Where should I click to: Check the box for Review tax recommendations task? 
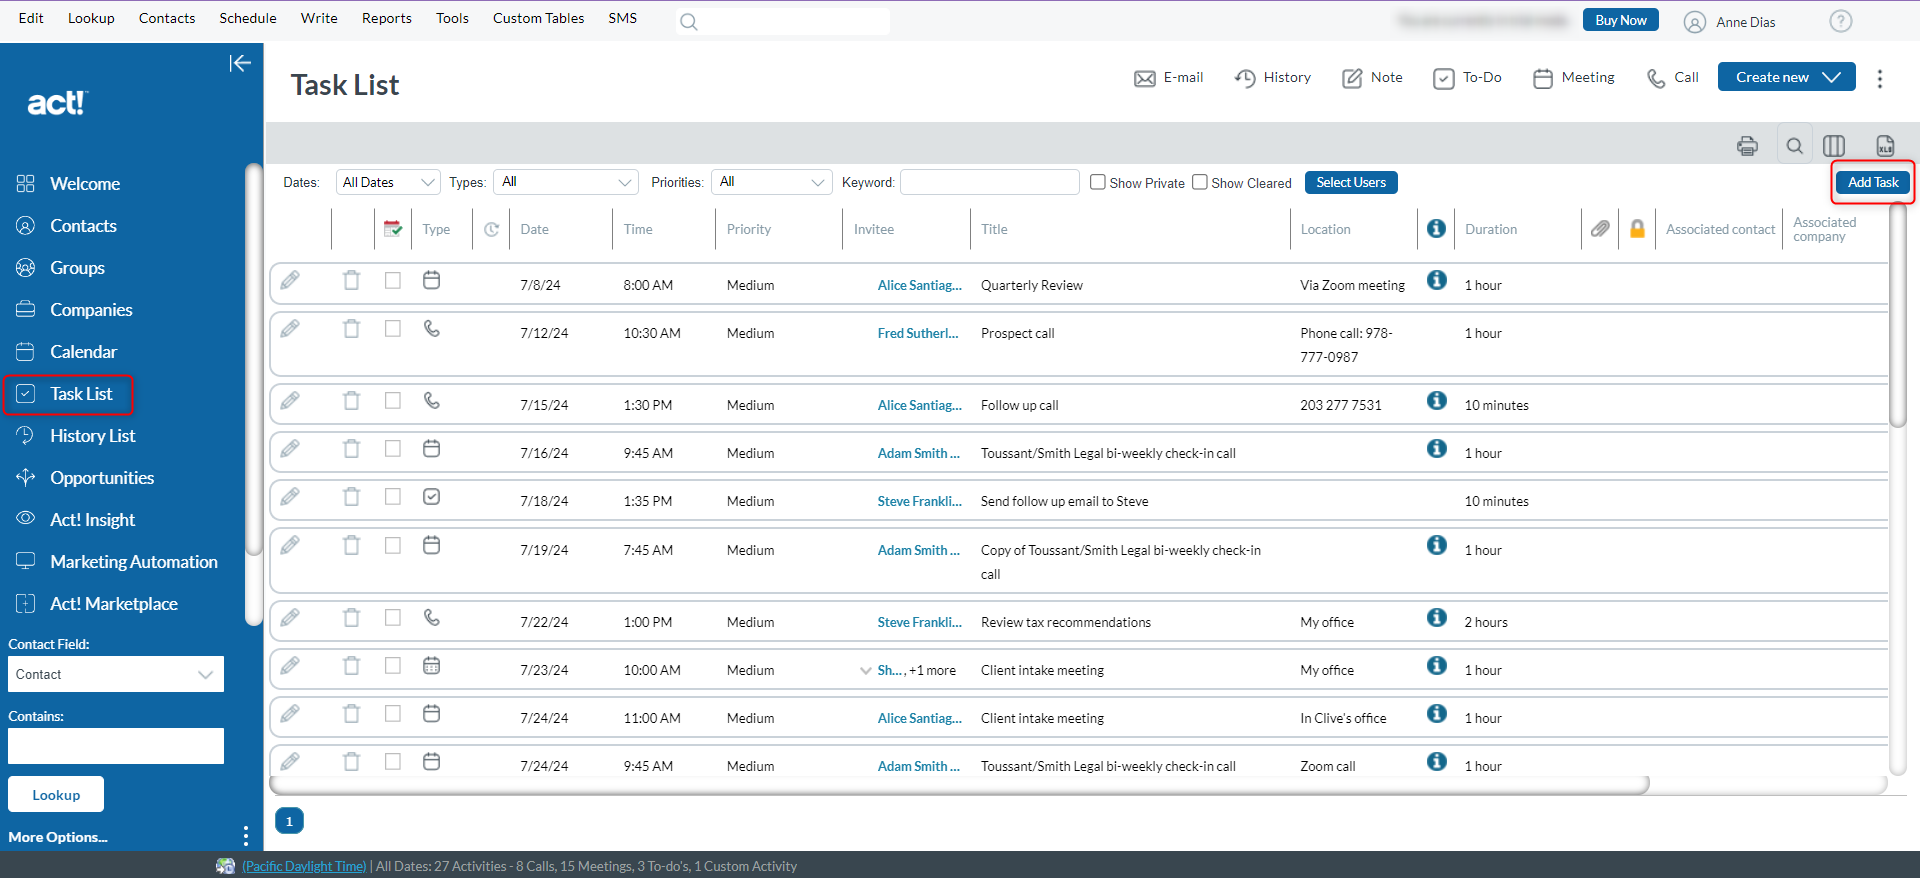[x=393, y=618]
